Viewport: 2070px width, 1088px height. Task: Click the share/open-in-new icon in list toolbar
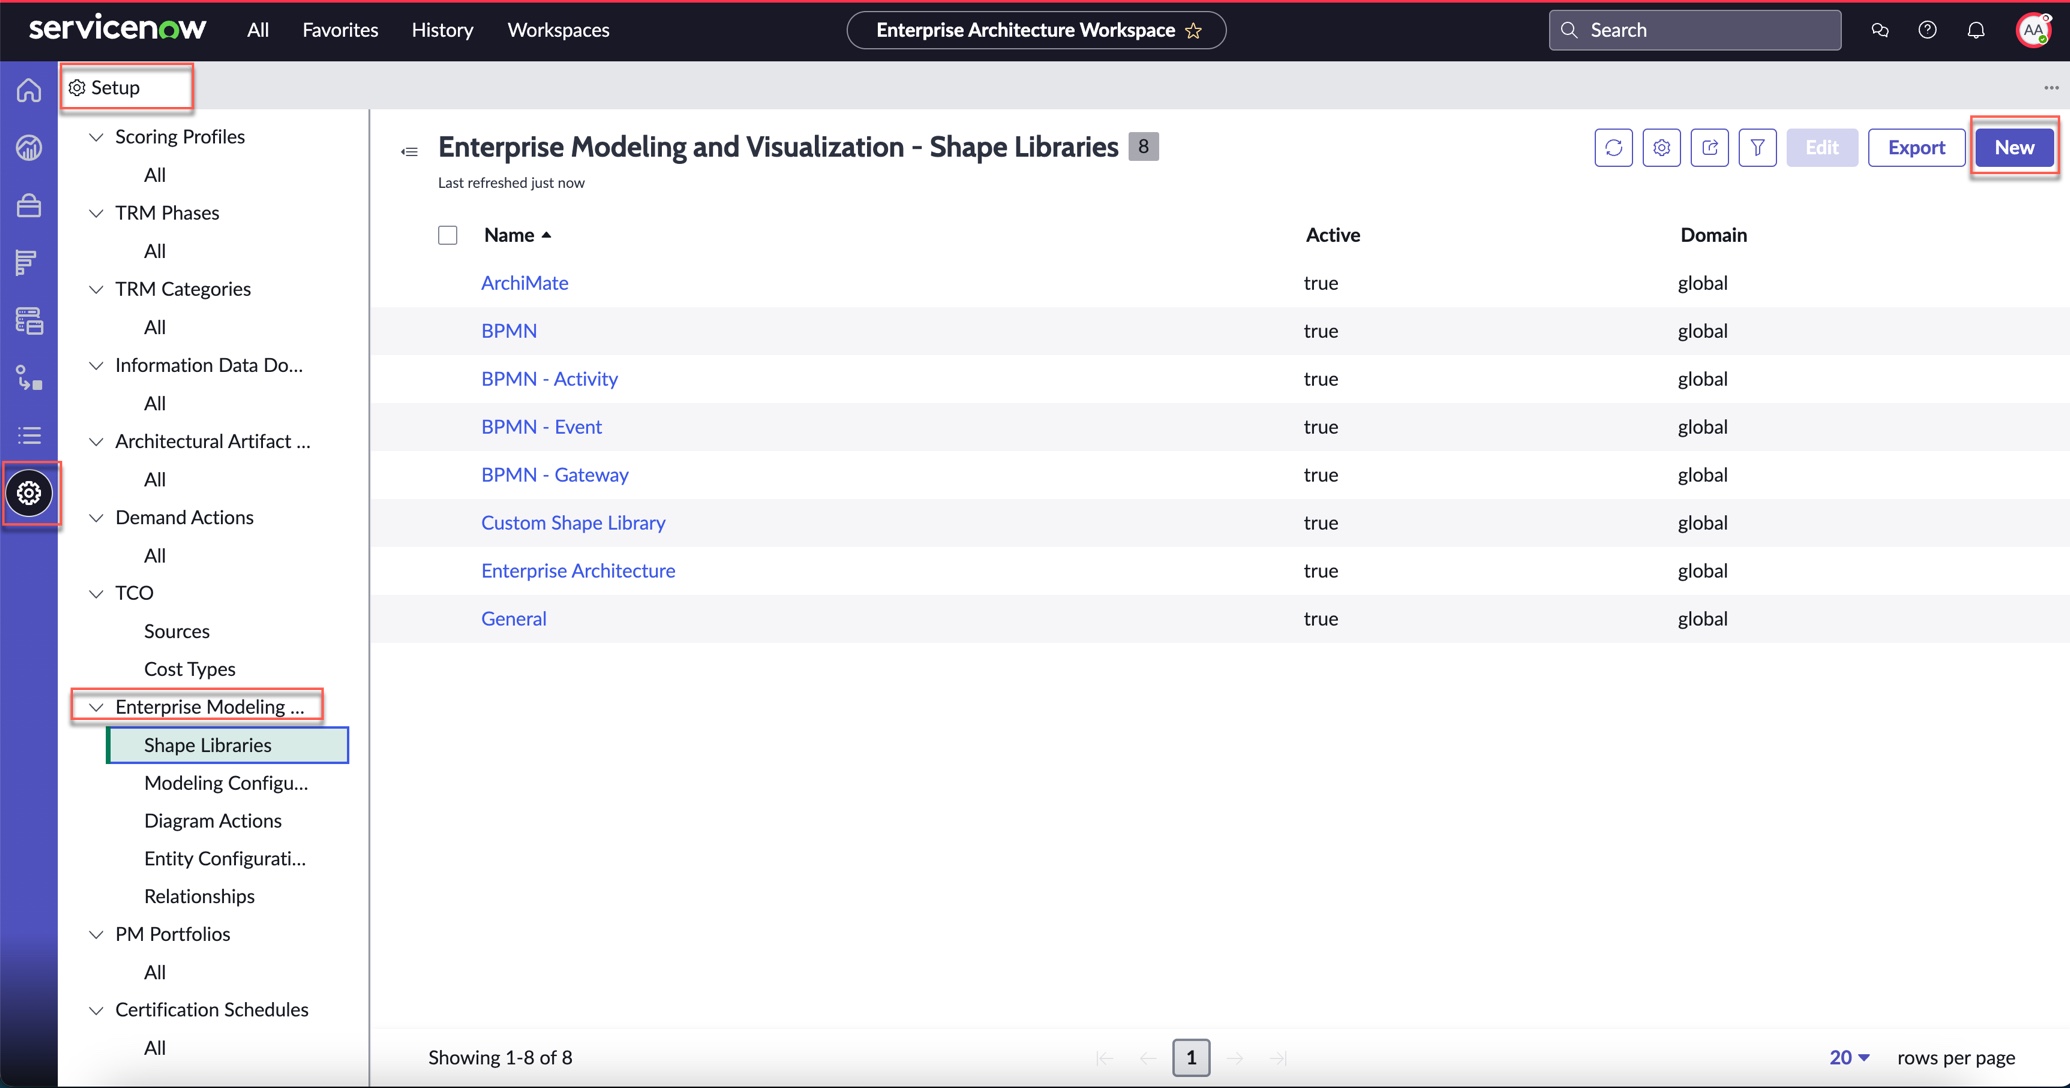pos(1709,148)
